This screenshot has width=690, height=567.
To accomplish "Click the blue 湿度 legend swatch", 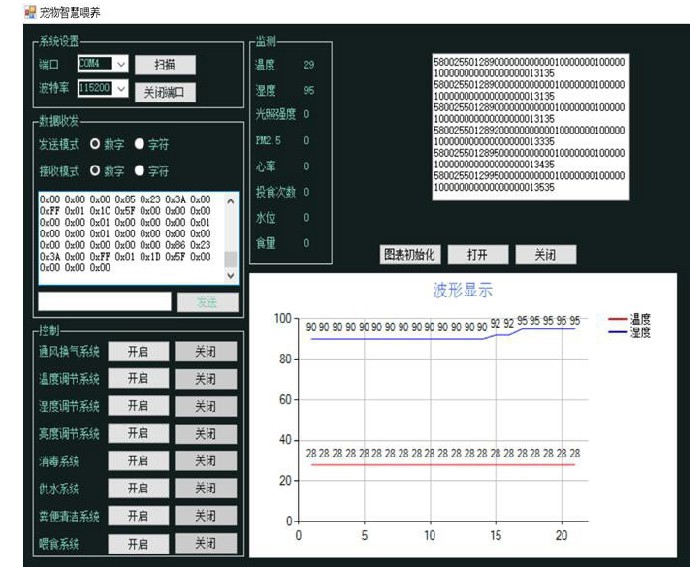I will click(617, 332).
